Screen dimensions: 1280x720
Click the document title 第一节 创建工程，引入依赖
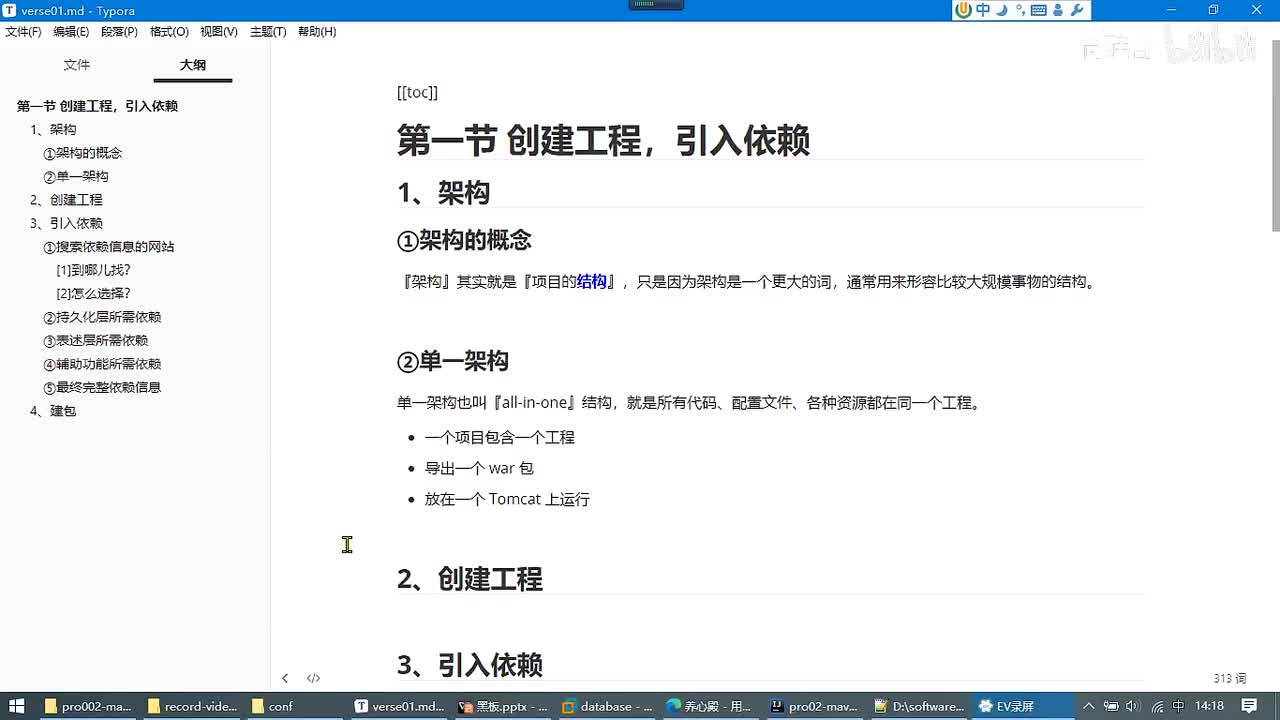[x=603, y=140]
